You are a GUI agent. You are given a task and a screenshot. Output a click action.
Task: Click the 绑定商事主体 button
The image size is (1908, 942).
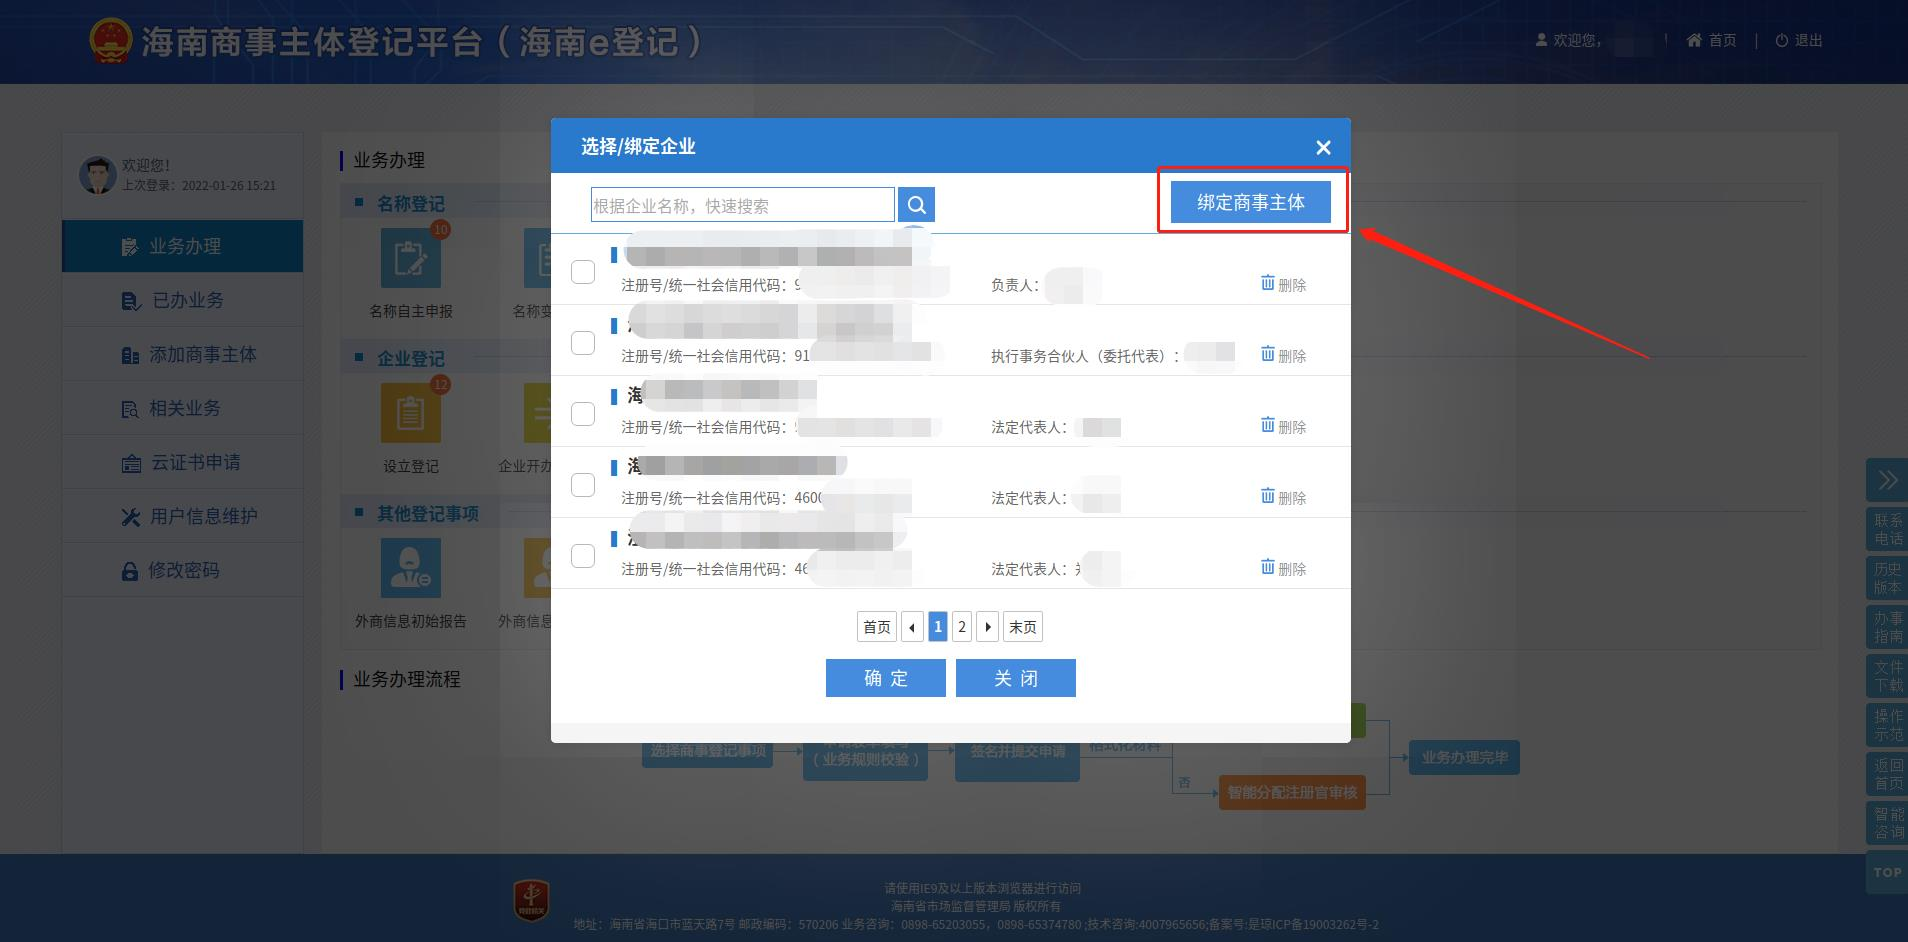1250,203
